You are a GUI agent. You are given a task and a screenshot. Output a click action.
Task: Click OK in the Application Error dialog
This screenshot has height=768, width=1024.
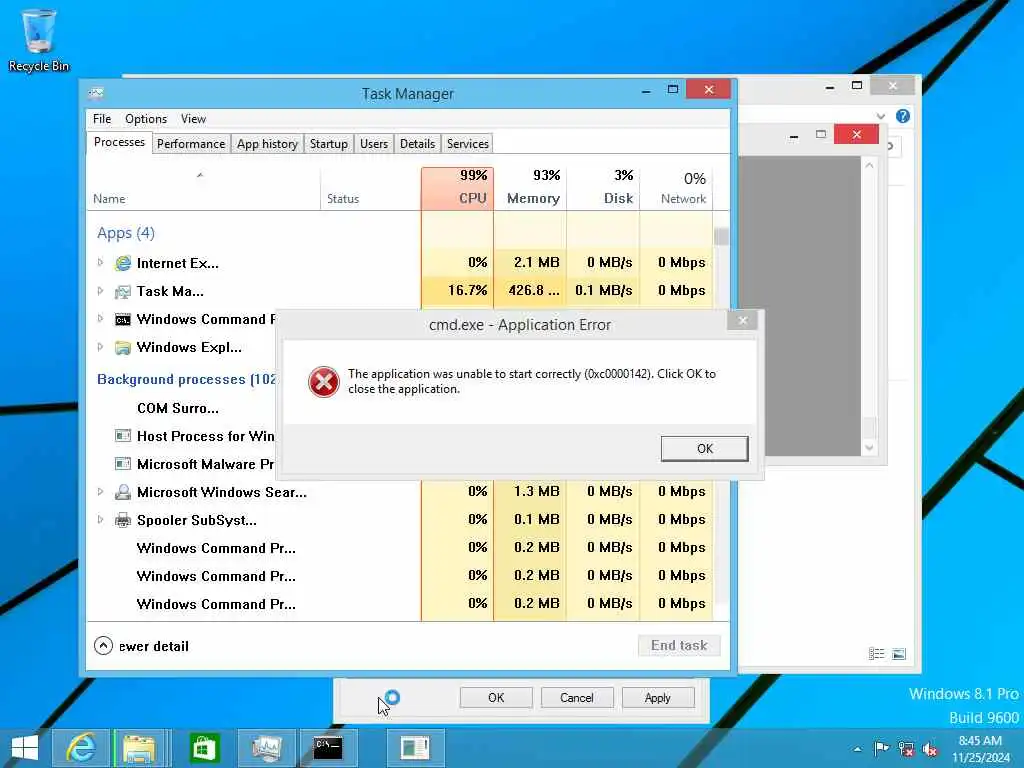click(x=705, y=449)
